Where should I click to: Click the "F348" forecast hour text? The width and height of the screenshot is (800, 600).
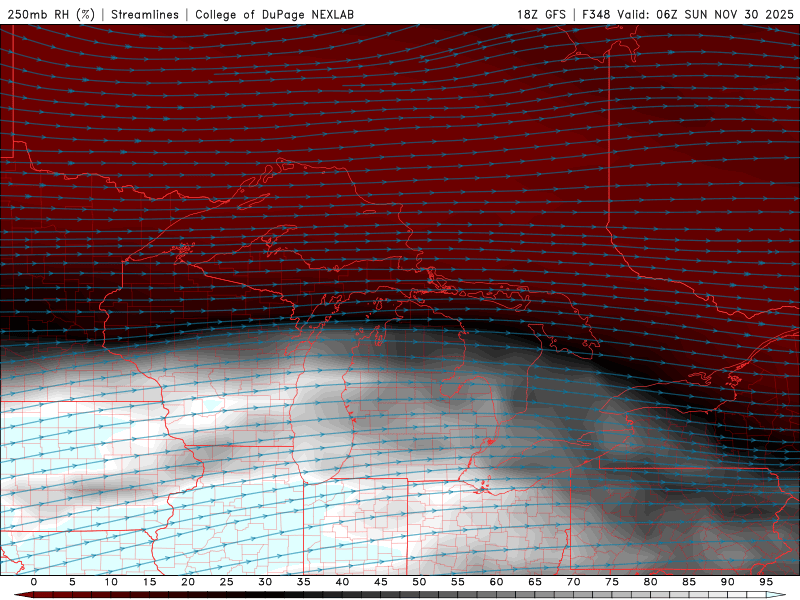click(596, 14)
